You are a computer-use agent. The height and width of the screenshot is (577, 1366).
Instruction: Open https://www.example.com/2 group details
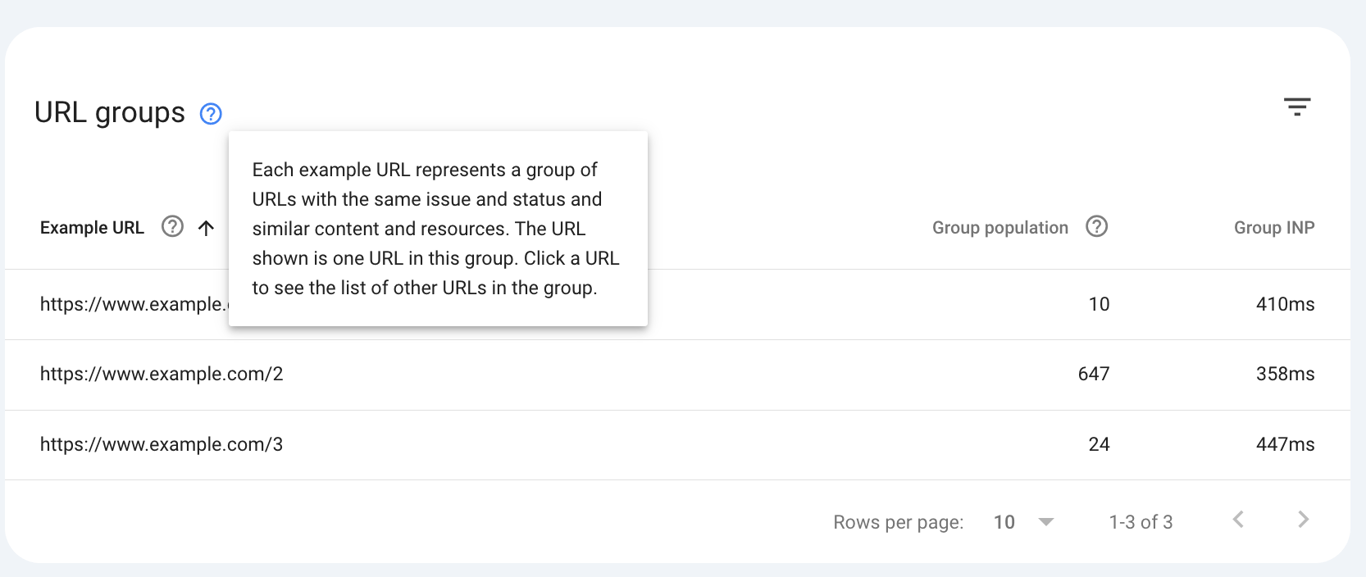coord(161,374)
